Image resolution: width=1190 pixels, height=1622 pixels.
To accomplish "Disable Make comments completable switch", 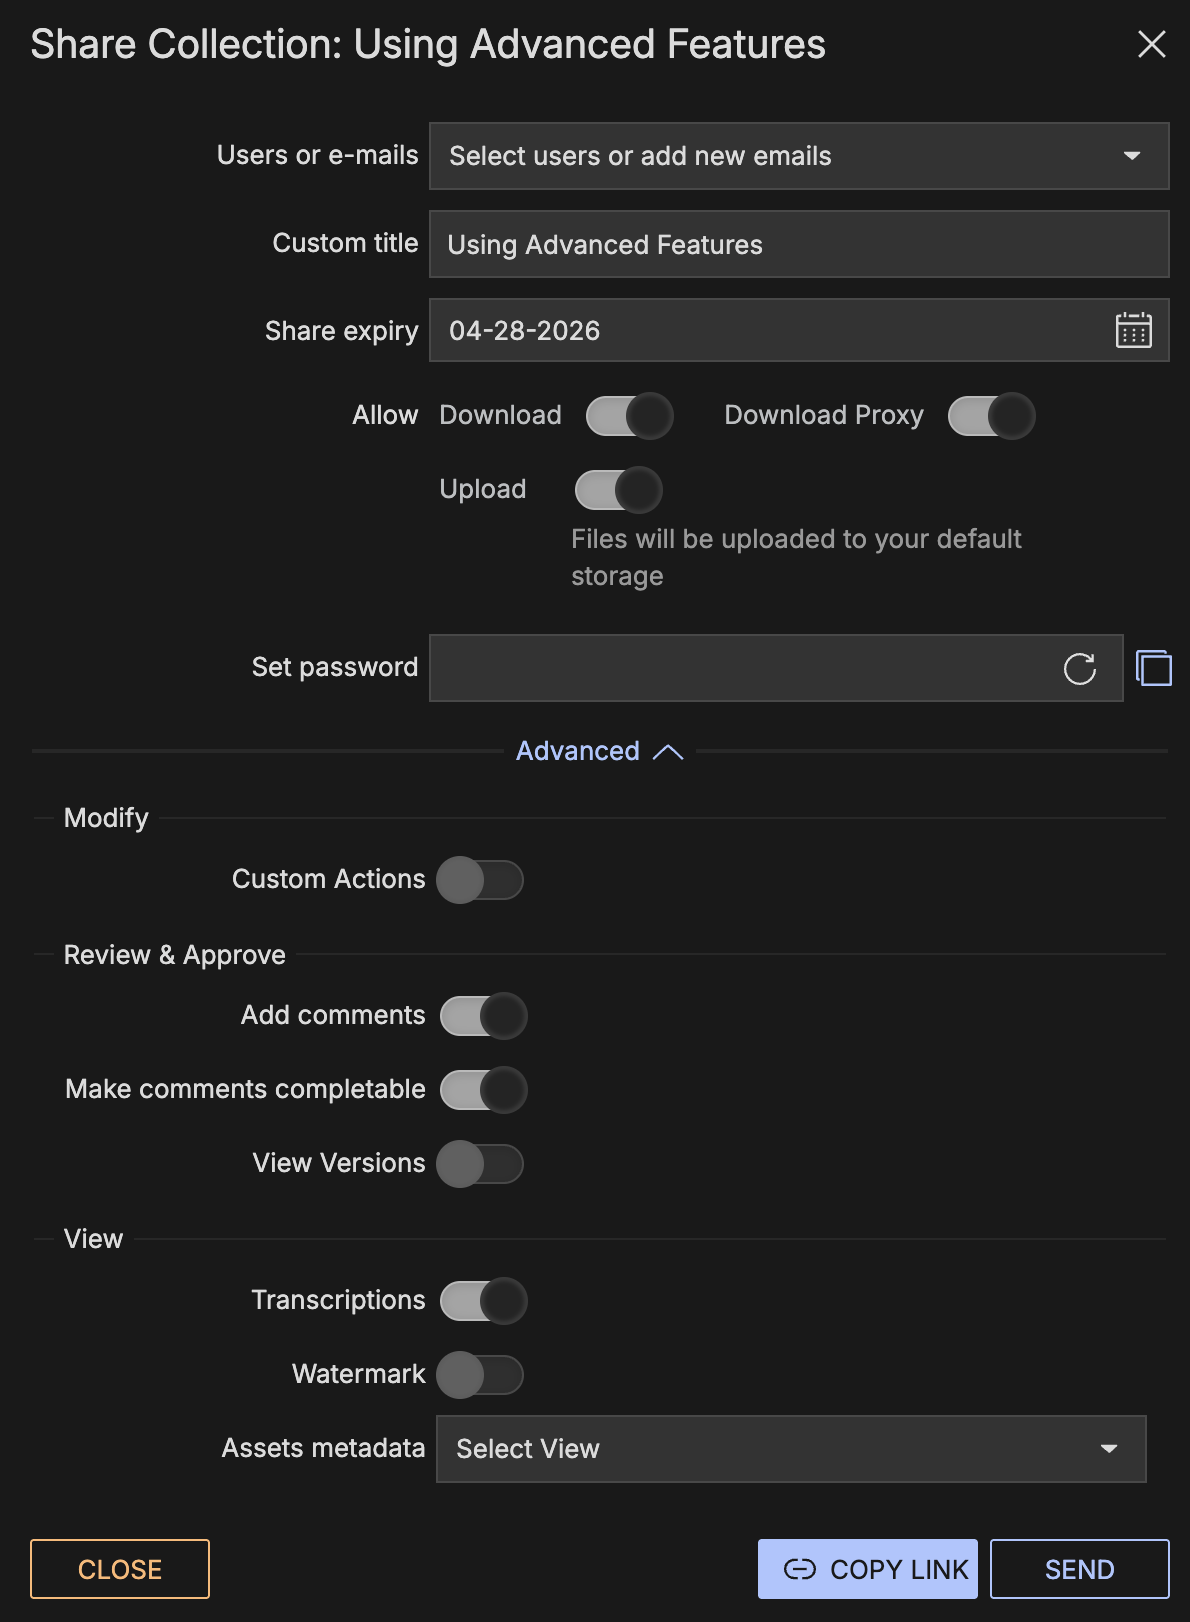I will tap(483, 1090).
